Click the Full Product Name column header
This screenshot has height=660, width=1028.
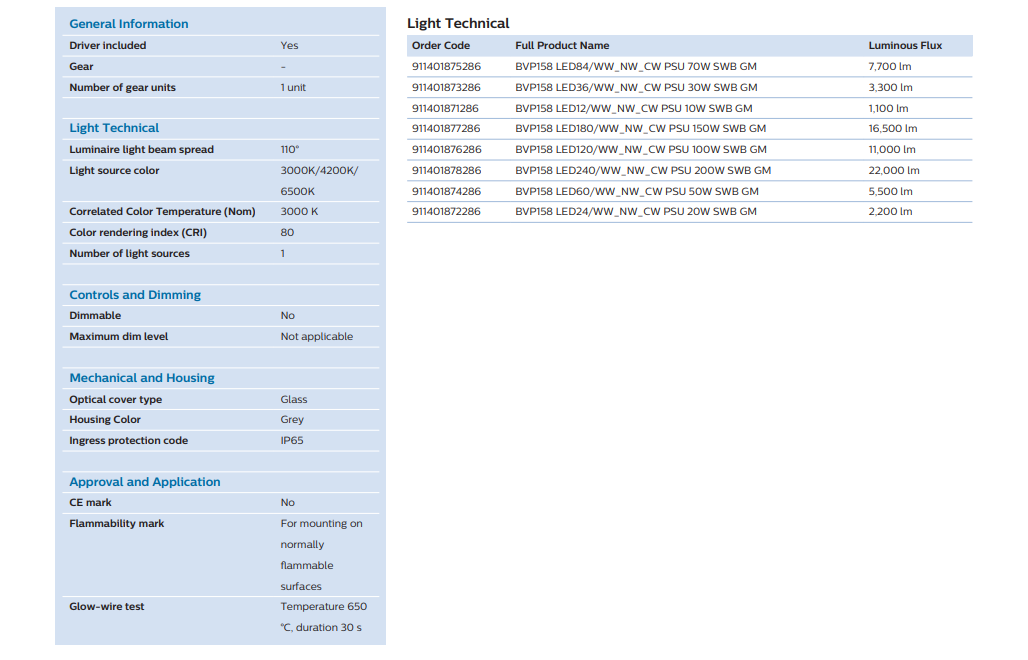point(562,46)
